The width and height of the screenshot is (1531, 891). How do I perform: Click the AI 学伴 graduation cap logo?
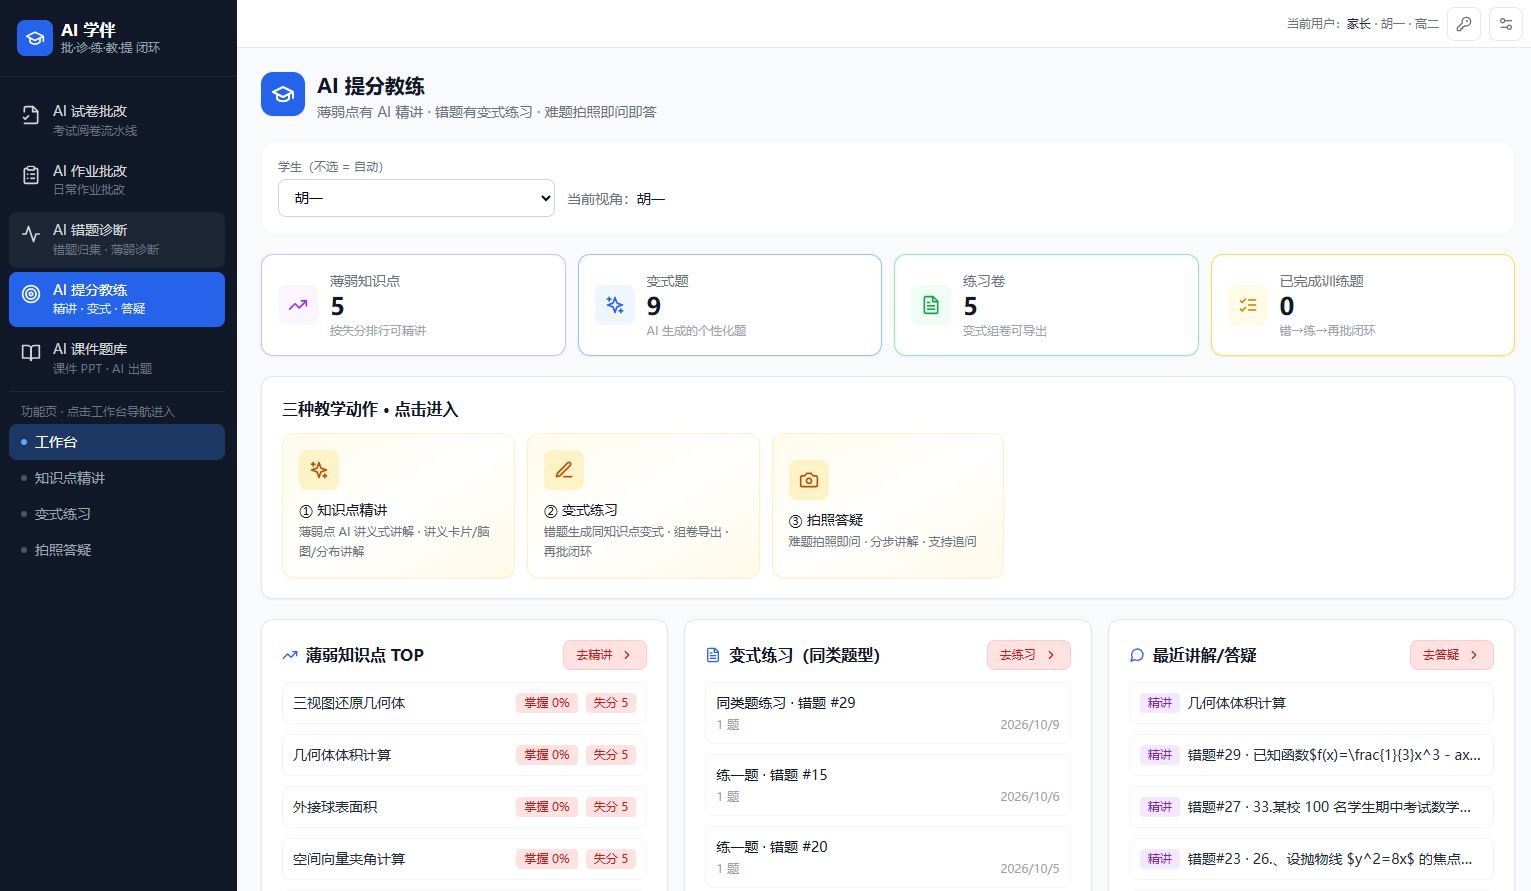[x=35, y=38]
